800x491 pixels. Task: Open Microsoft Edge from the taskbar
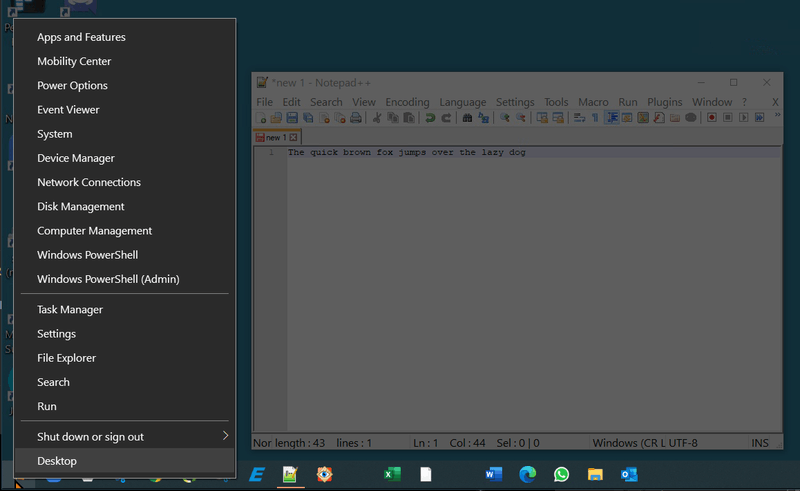click(x=528, y=474)
